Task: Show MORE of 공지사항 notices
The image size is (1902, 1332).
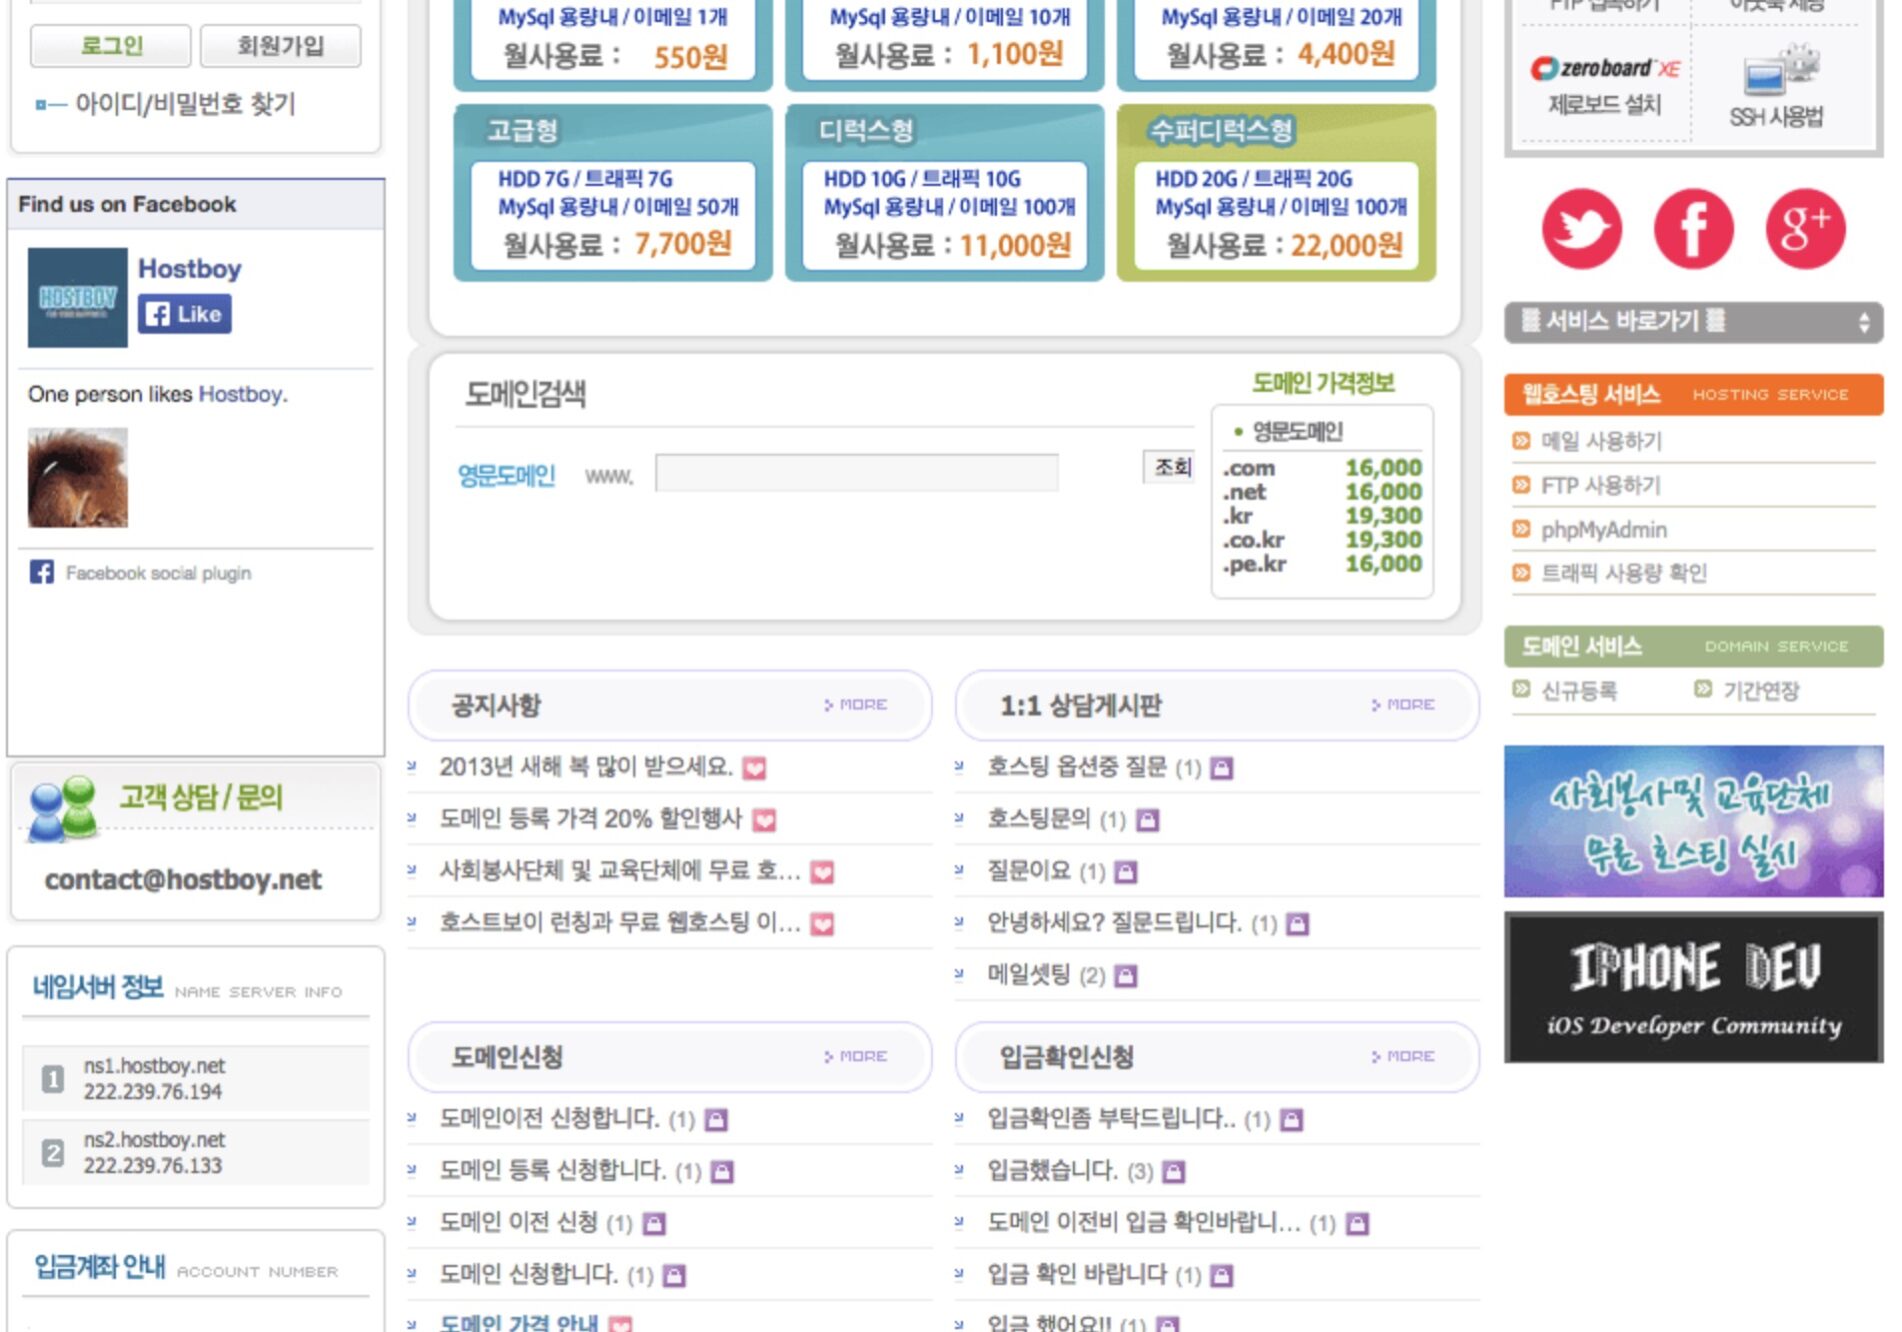Action: tap(856, 705)
